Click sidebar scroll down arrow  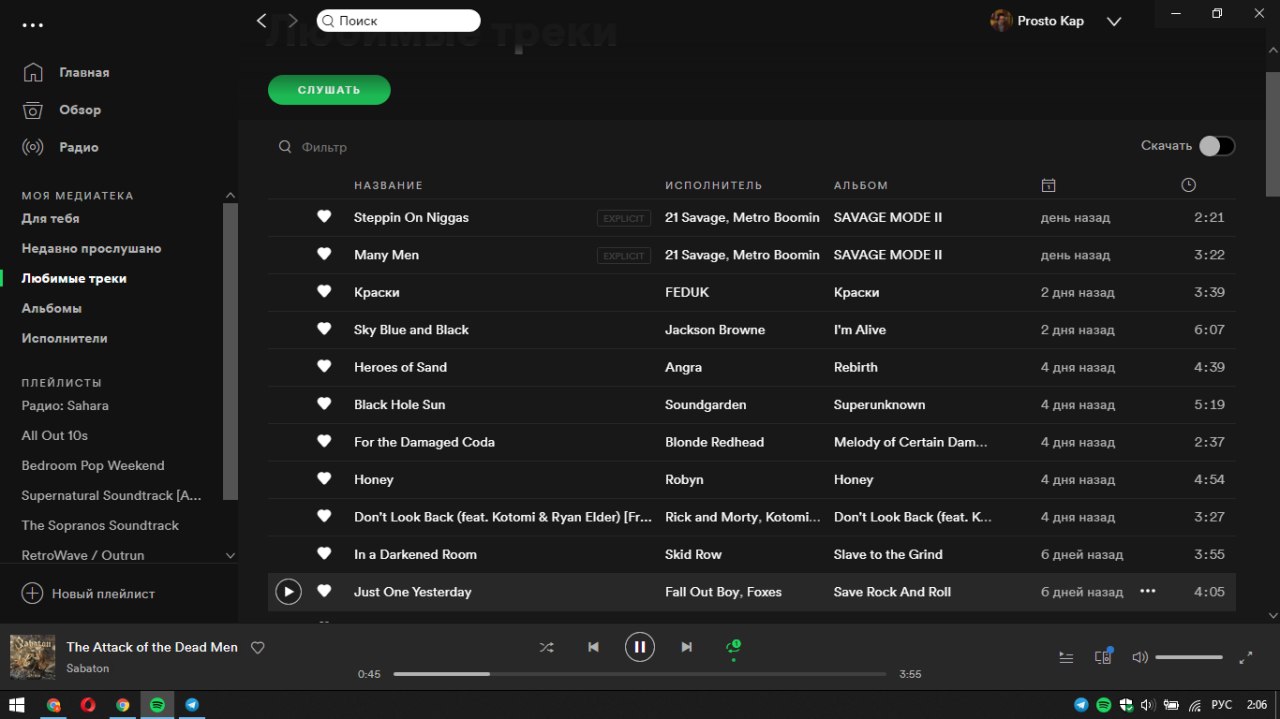[x=230, y=555]
